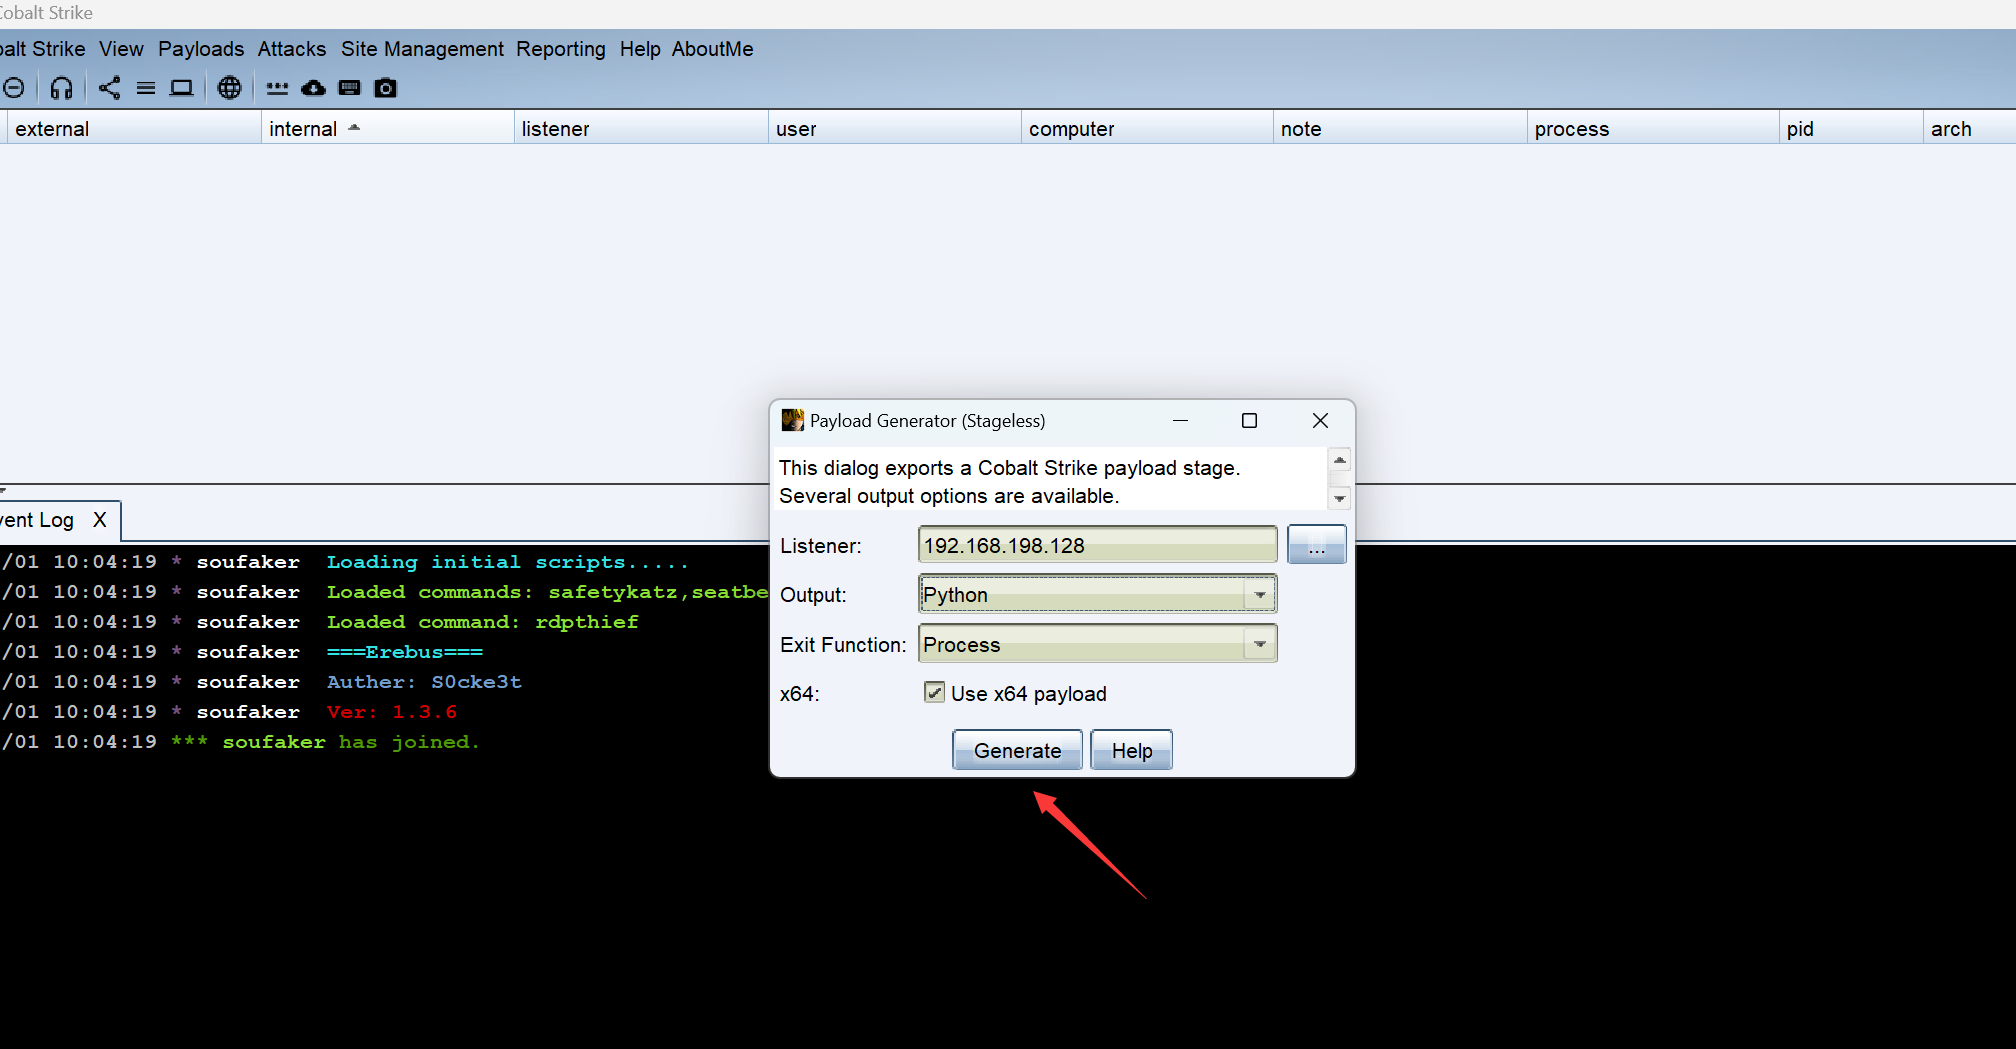Open the View menu
Viewport: 2016px width, 1049px height.
[121, 49]
